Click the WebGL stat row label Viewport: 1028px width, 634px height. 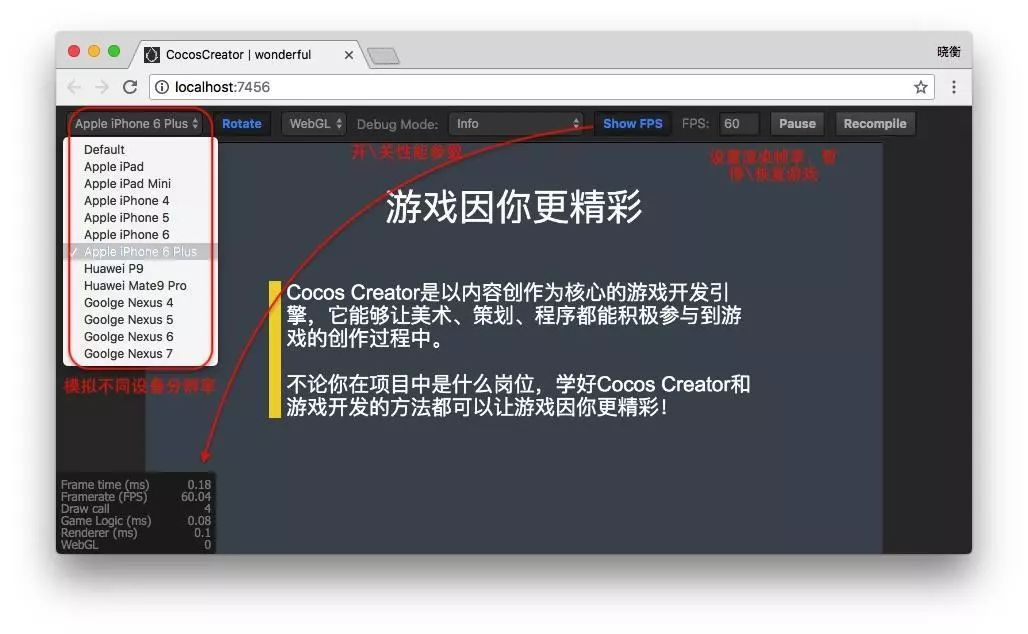click(x=79, y=544)
